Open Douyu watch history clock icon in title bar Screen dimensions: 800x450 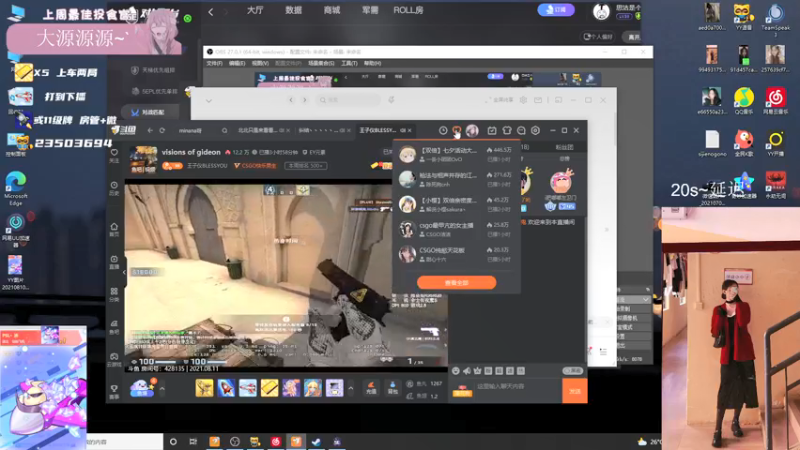pos(443,131)
